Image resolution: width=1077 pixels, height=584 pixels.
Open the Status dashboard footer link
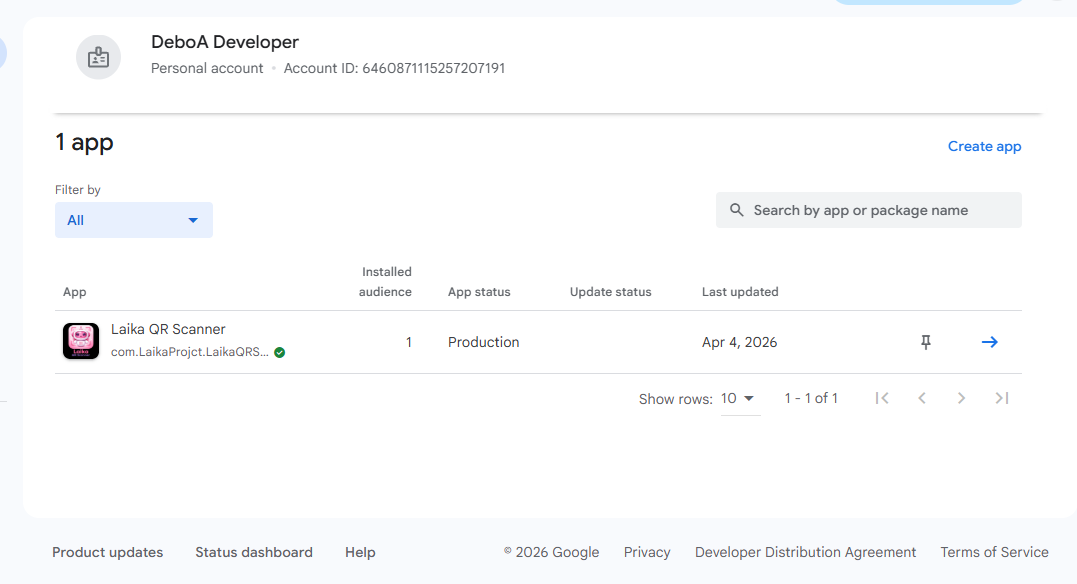253,552
